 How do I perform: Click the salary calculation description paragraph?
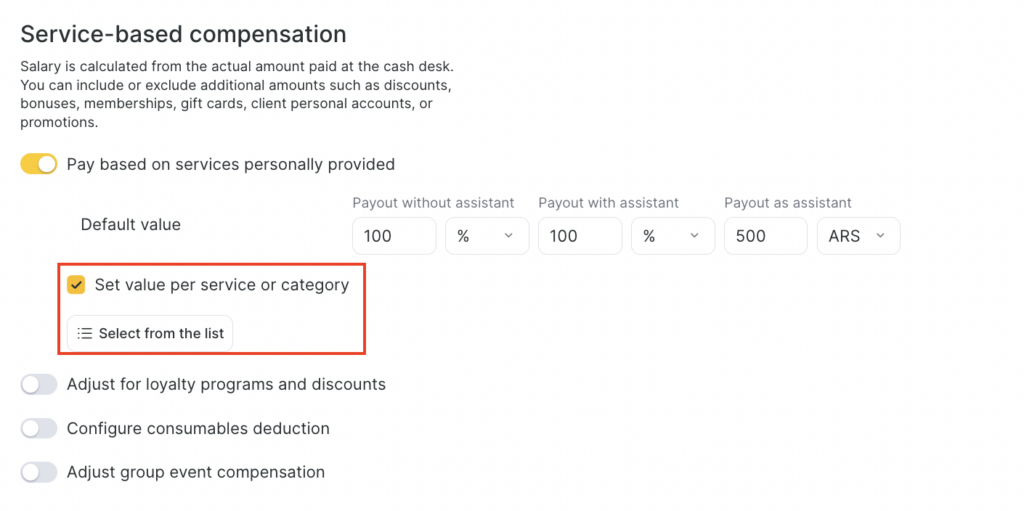click(x=236, y=95)
